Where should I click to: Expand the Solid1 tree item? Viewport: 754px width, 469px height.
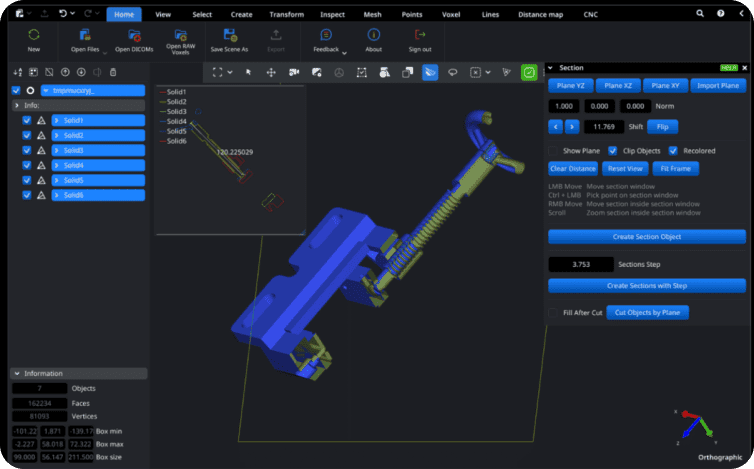(57, 120)
